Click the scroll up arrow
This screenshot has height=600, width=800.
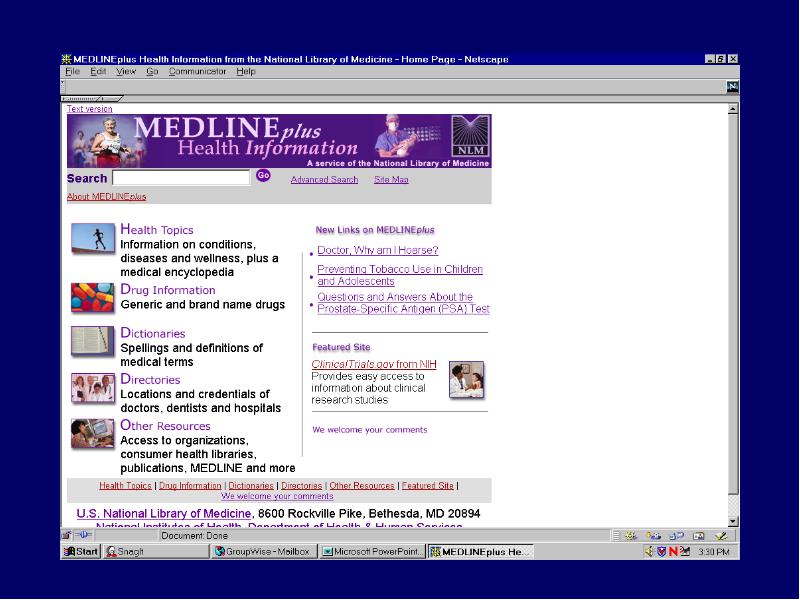coord(733,109)
